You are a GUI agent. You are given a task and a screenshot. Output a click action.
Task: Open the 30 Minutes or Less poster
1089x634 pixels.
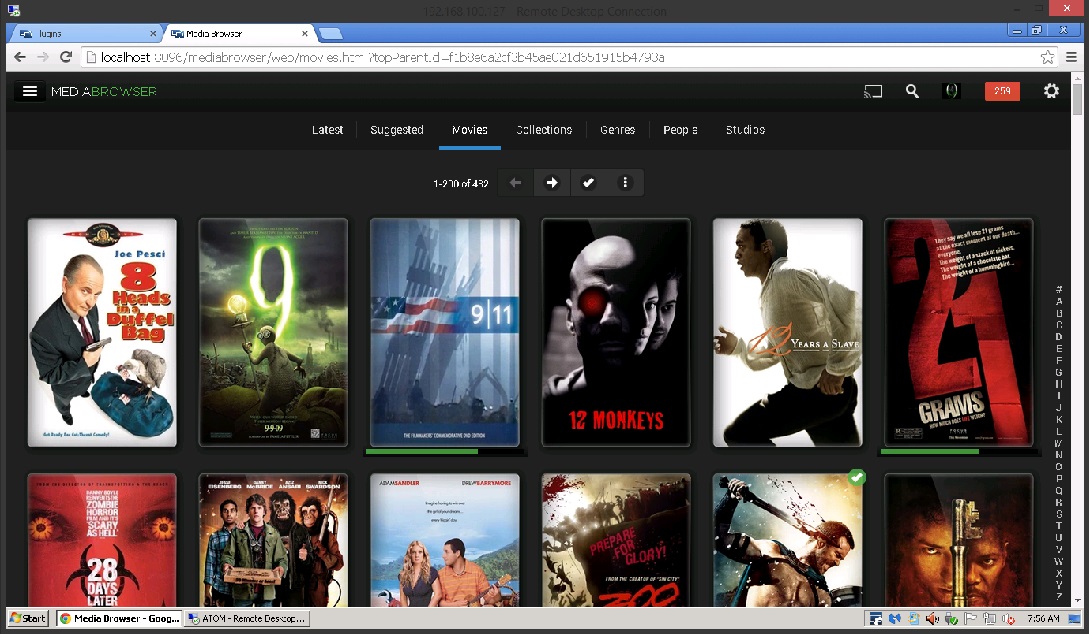273,540
